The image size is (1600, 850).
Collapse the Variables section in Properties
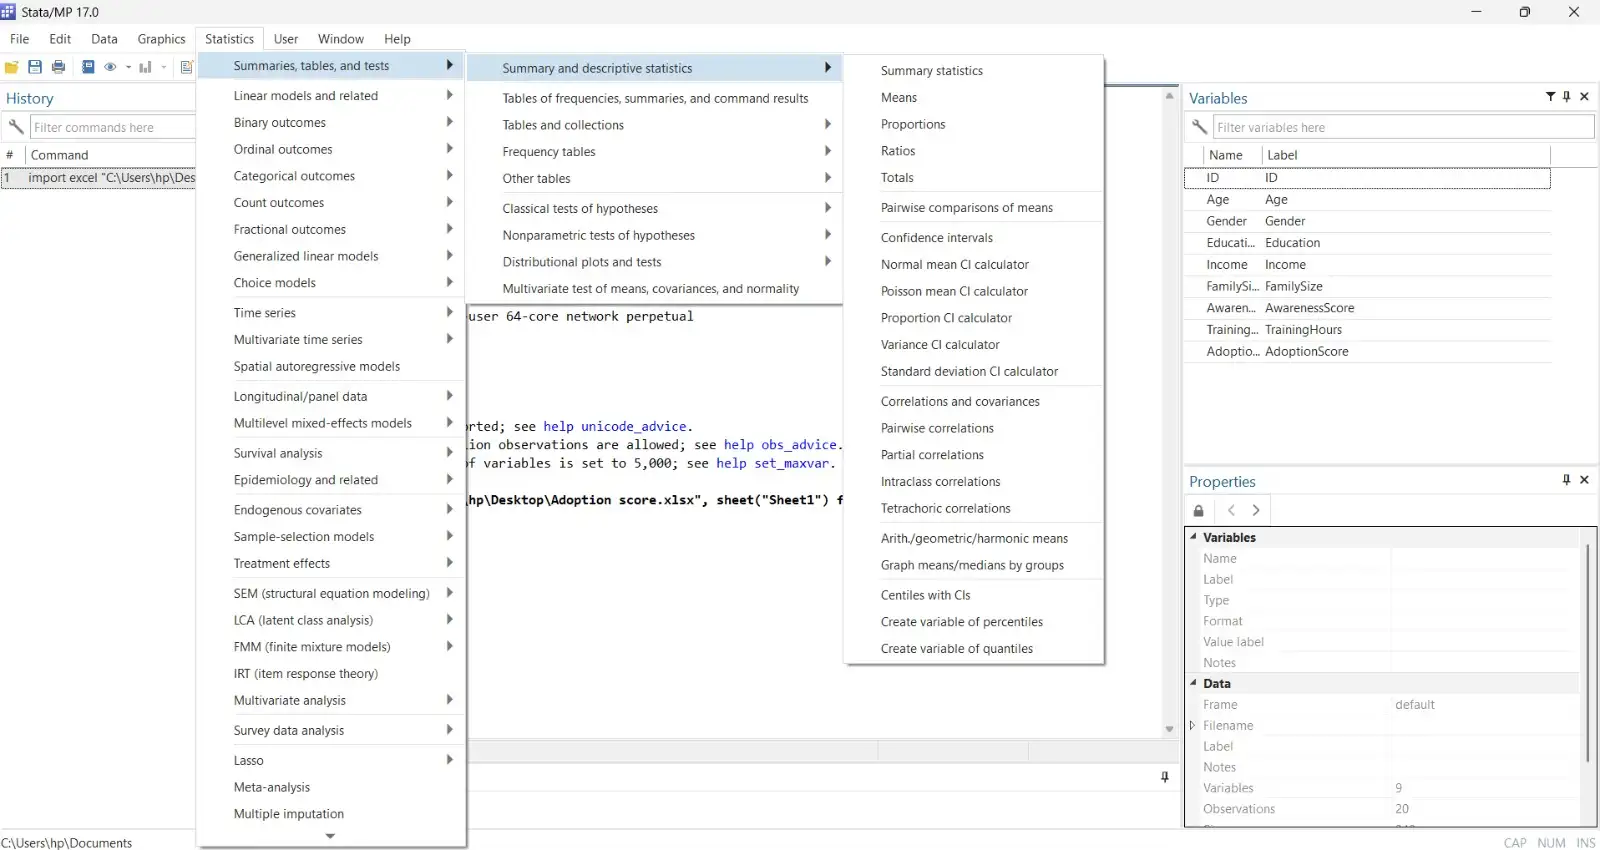tap(1193, 537)
